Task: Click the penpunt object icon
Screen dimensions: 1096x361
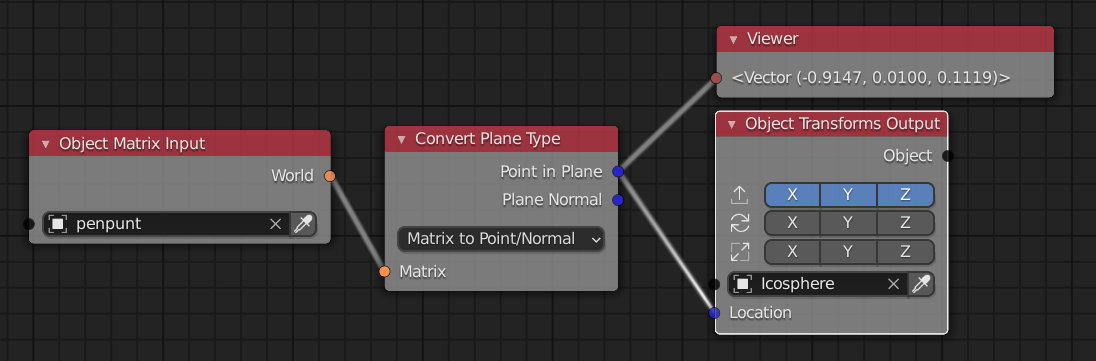Action: point(58,224)
